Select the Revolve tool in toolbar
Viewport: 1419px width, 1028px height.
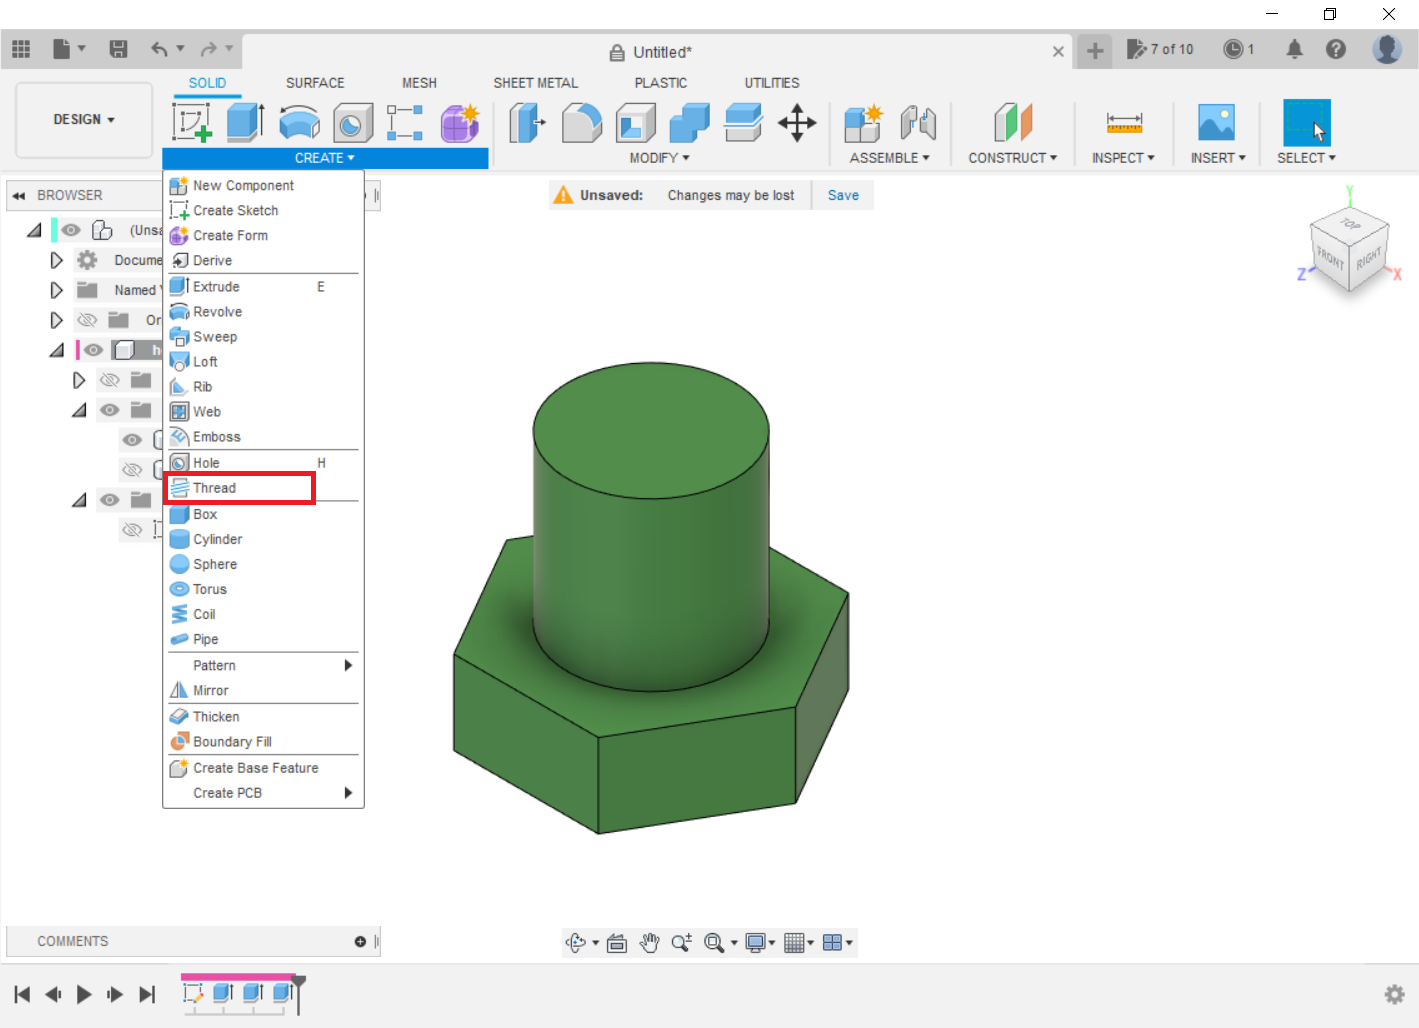click(x=299, y=123)
